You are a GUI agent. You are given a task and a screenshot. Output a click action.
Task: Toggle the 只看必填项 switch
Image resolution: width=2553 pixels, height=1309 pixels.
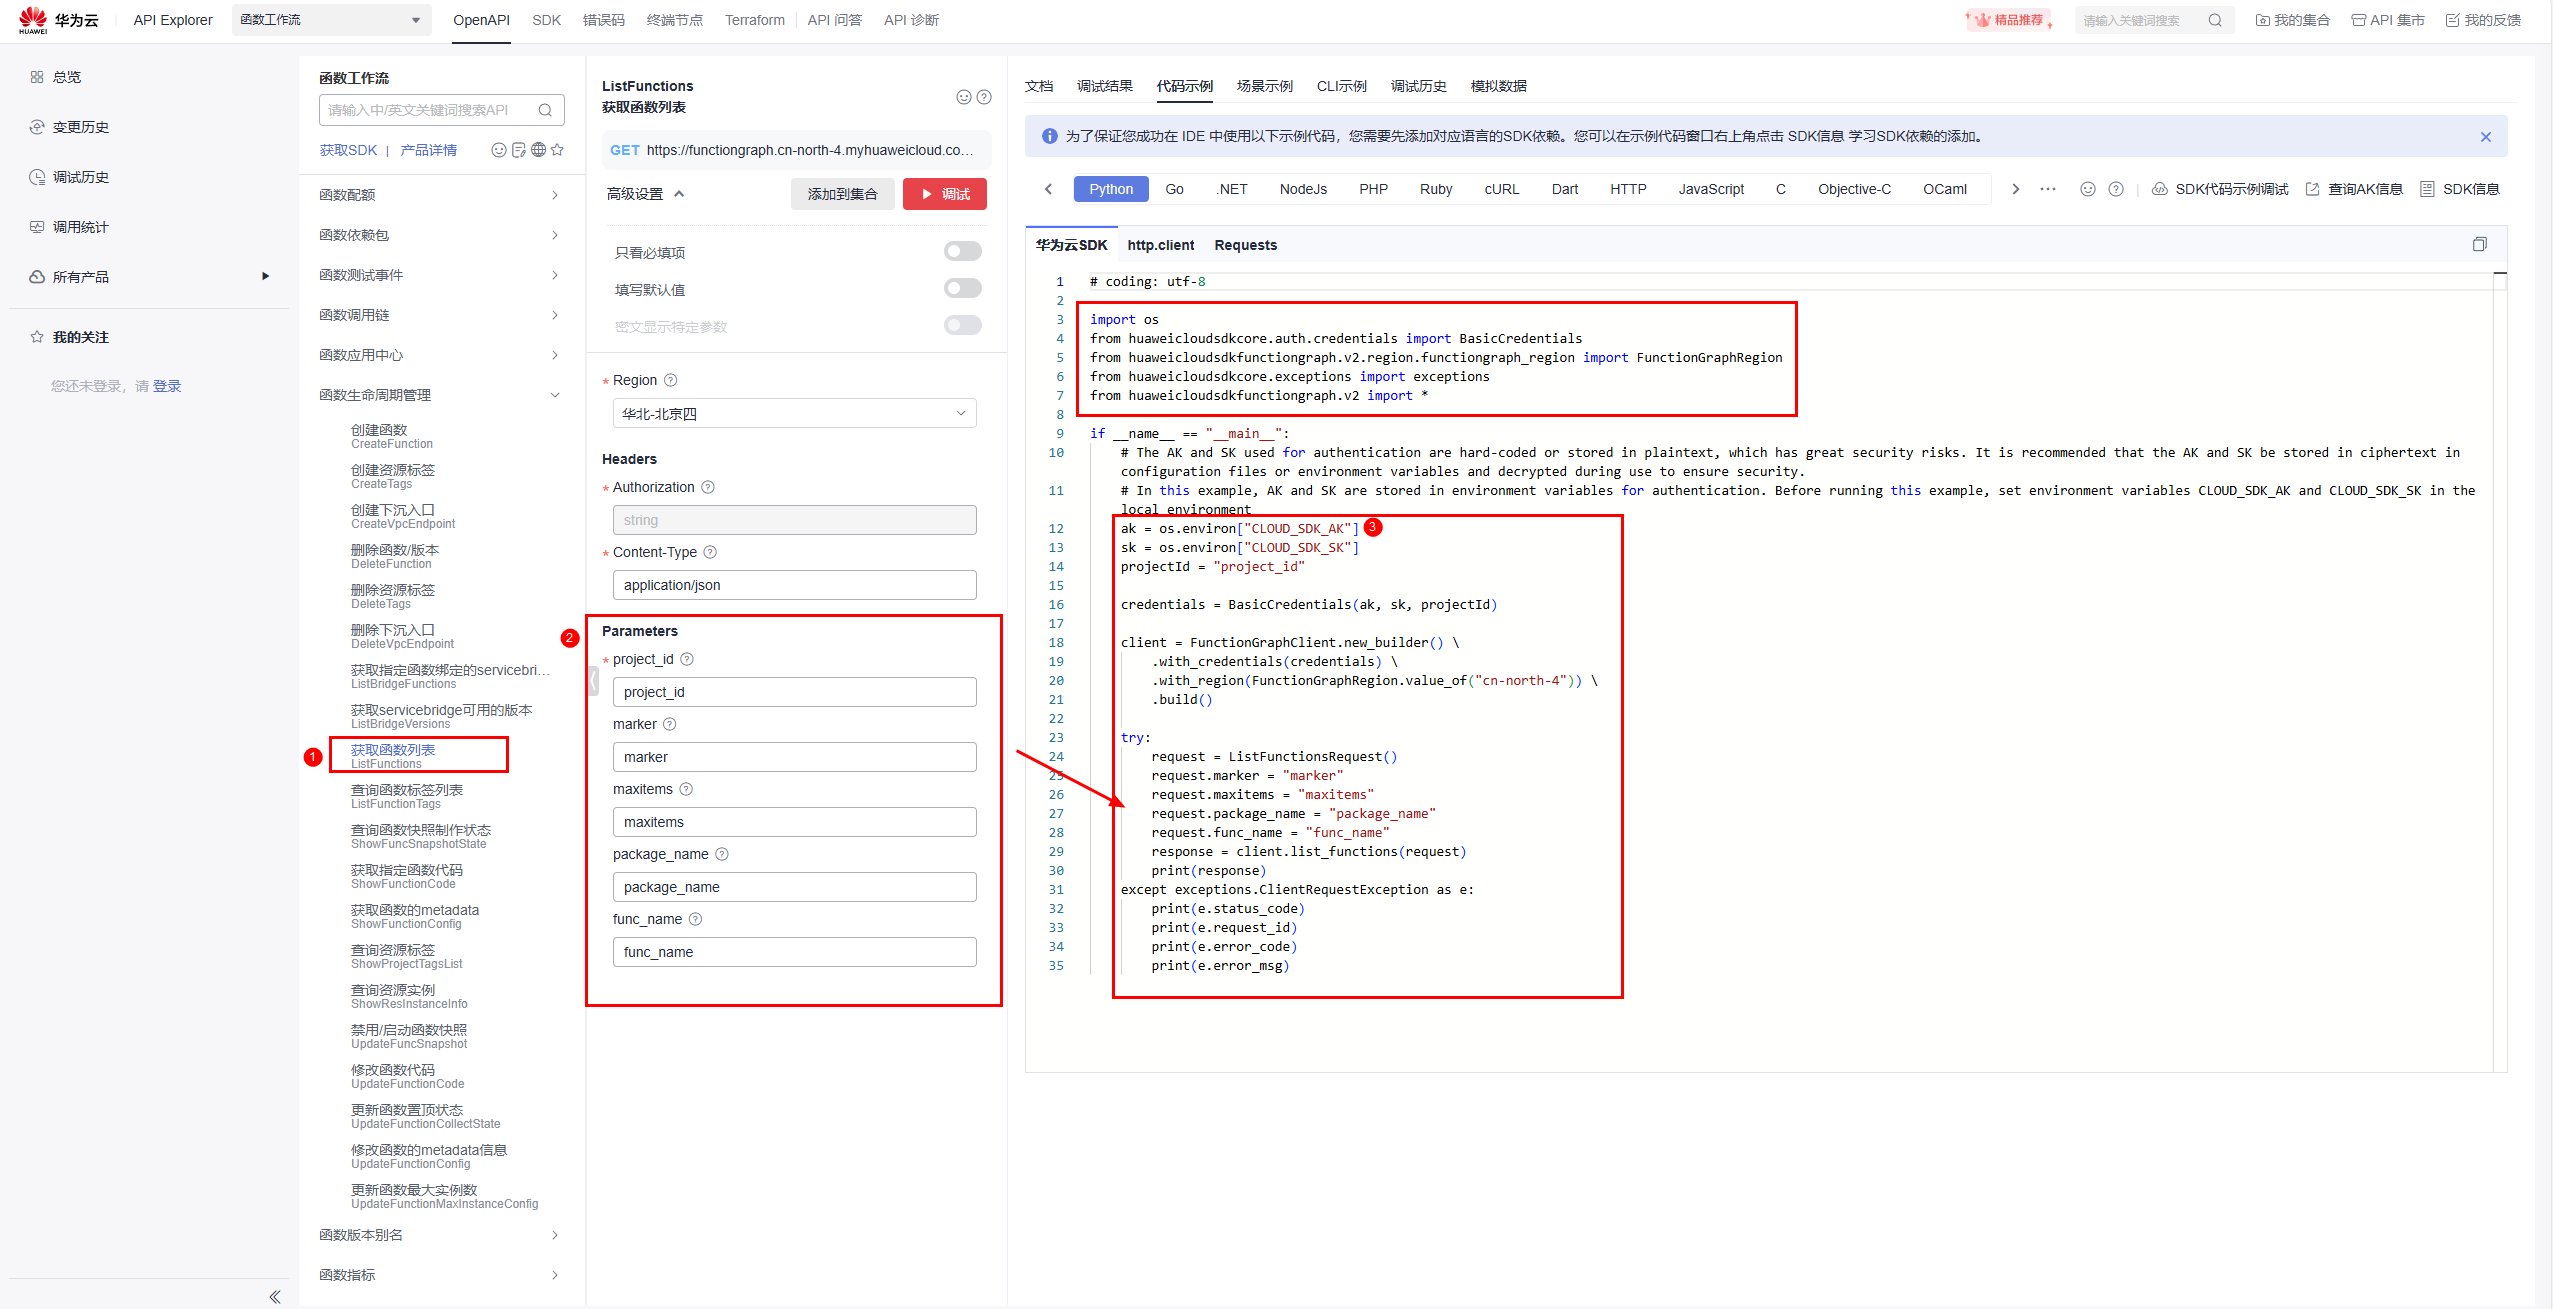(962, 252)
